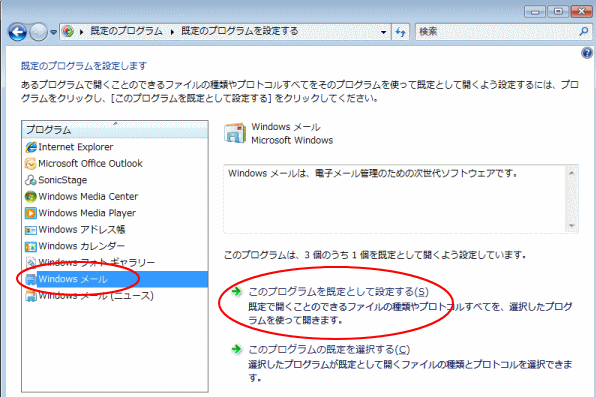Choose Microsoft Office Outlook text row
Viewport: 596px width, 397px height.
point(90,164)
